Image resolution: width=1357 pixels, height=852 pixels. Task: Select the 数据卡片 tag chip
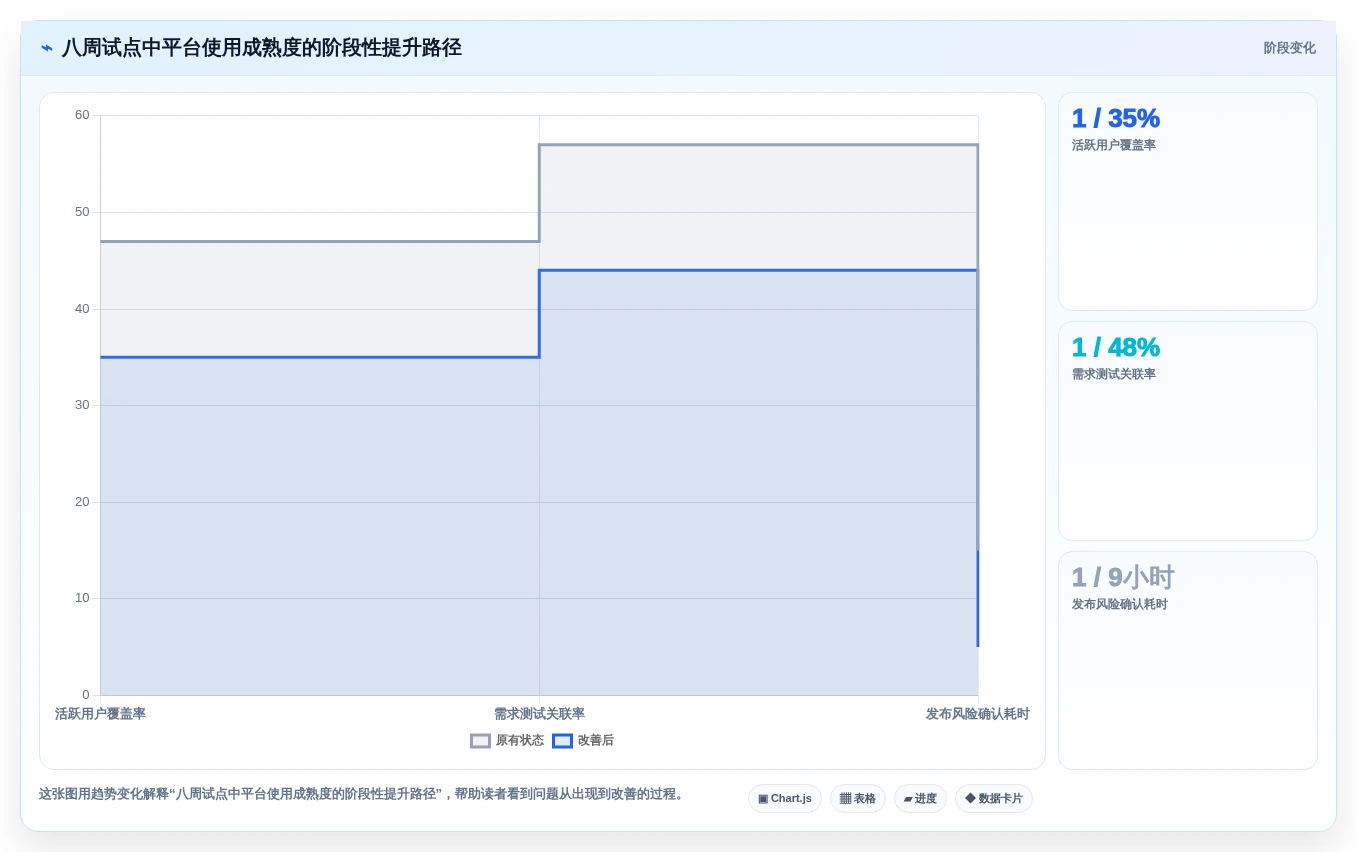(x=994, y=799)
